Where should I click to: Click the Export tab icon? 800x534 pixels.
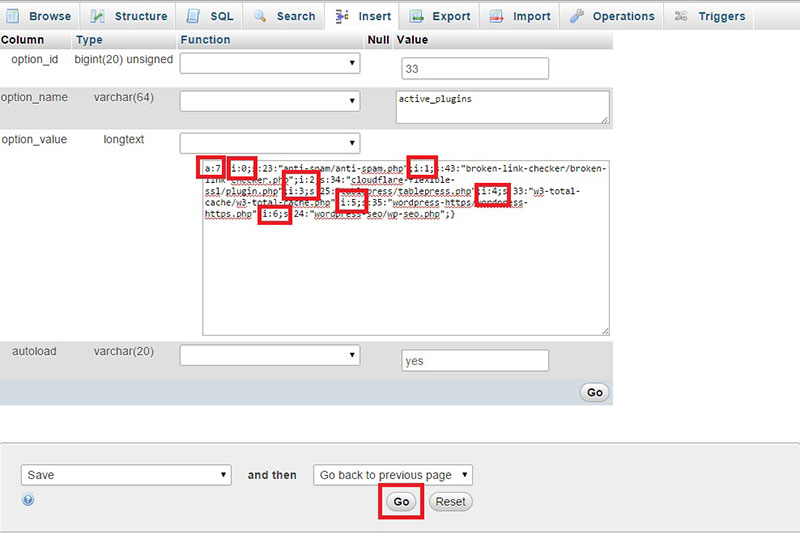pos(417,16)
